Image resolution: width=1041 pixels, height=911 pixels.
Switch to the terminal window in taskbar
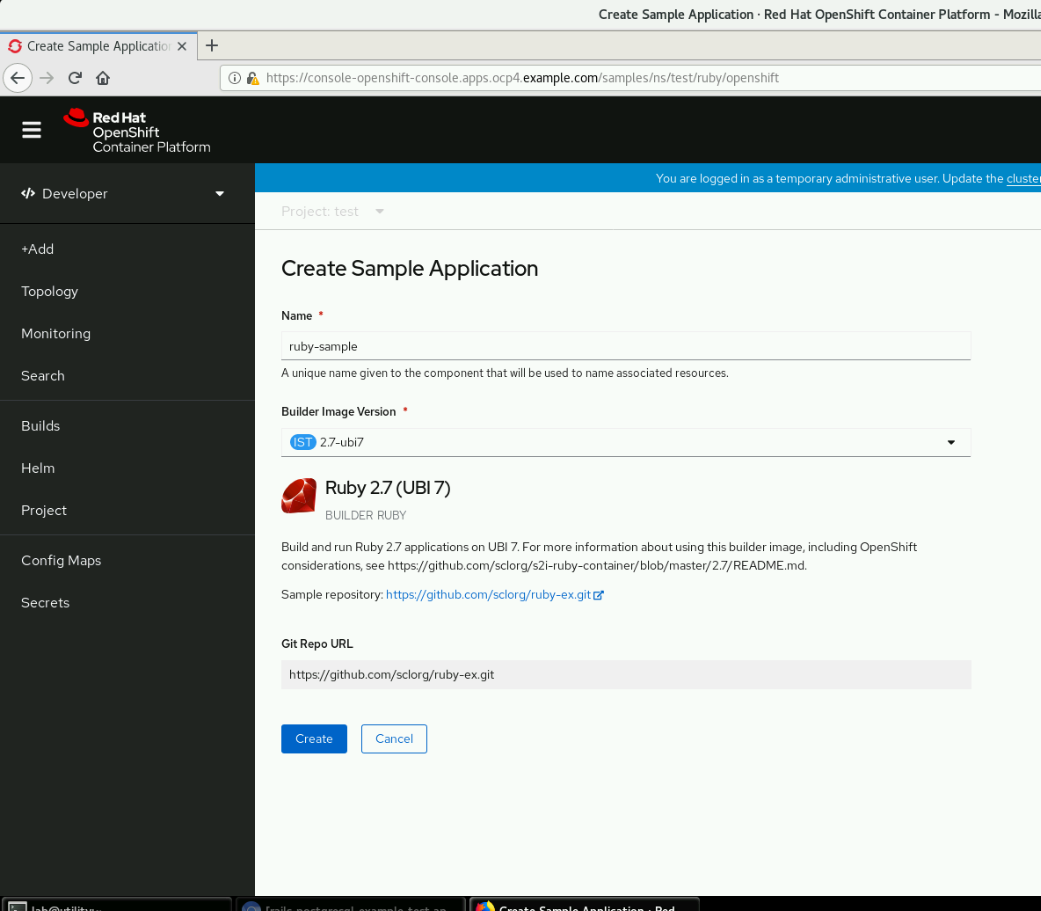(117, 906)
